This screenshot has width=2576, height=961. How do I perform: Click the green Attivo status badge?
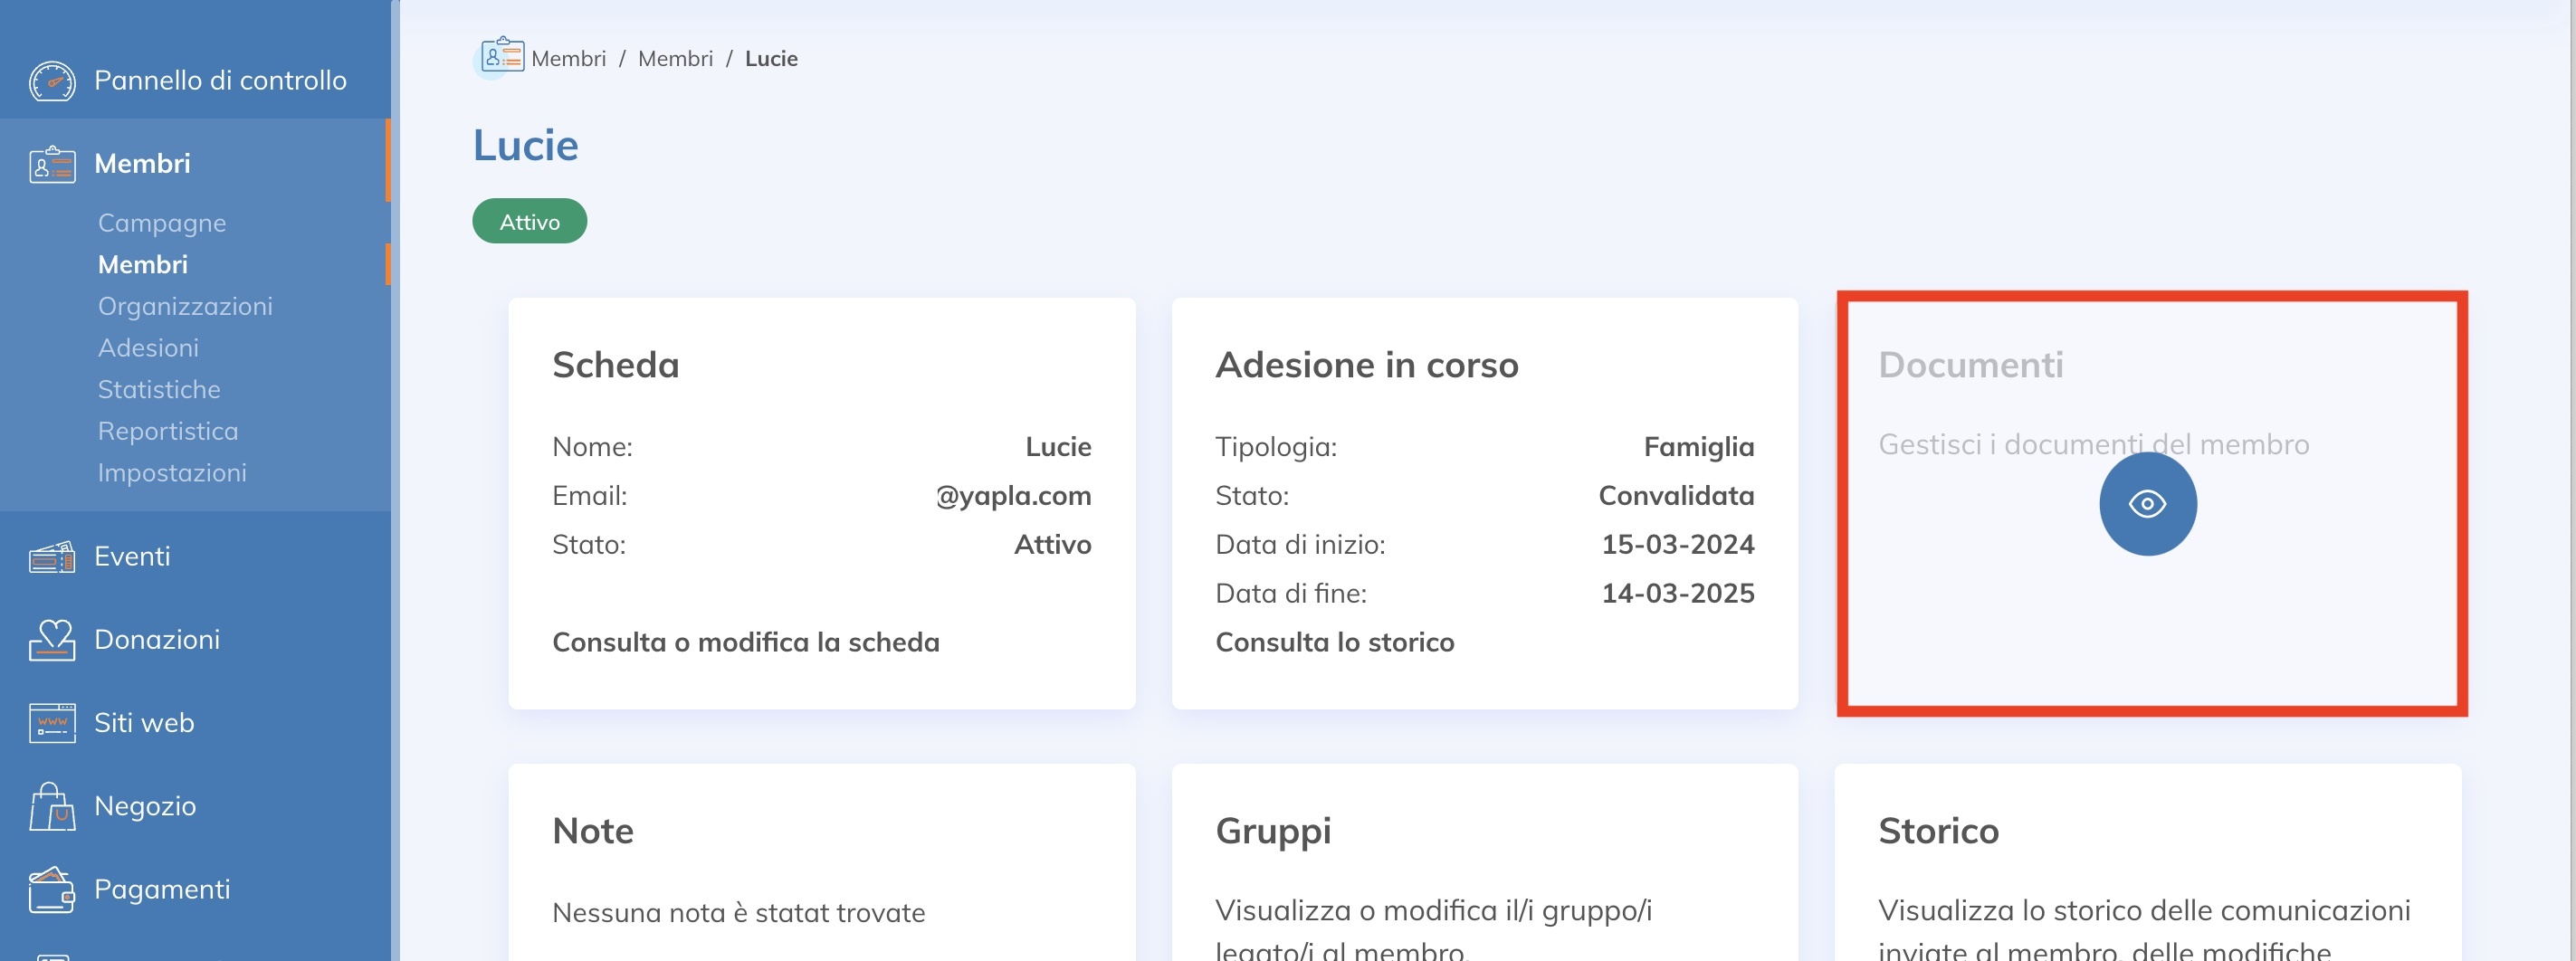pyautogui.click(x=529, y=221)
